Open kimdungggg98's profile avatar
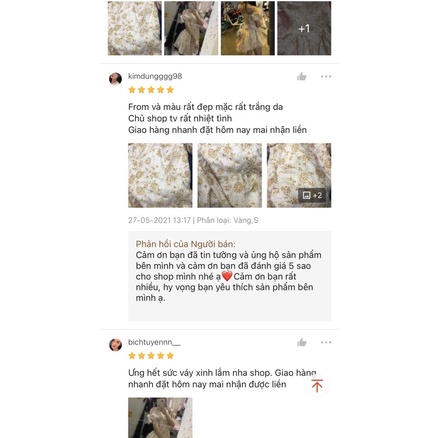The height and width of the screenshot is (438, 438). 115,79
